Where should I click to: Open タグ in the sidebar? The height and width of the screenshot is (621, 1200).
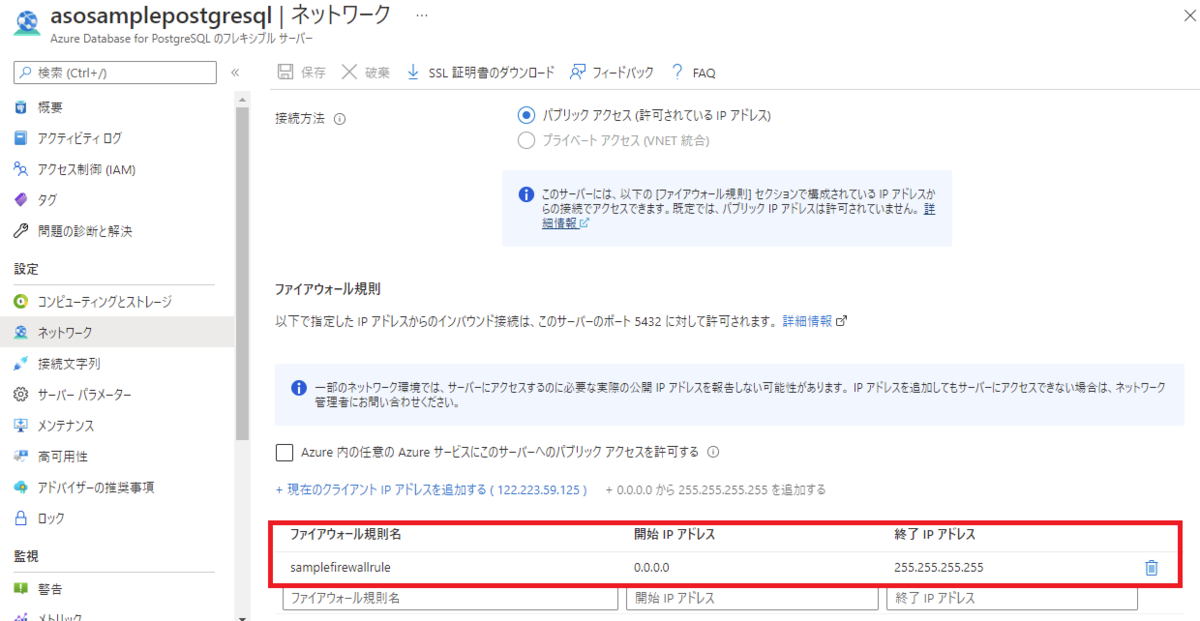[x=47, y=200]
